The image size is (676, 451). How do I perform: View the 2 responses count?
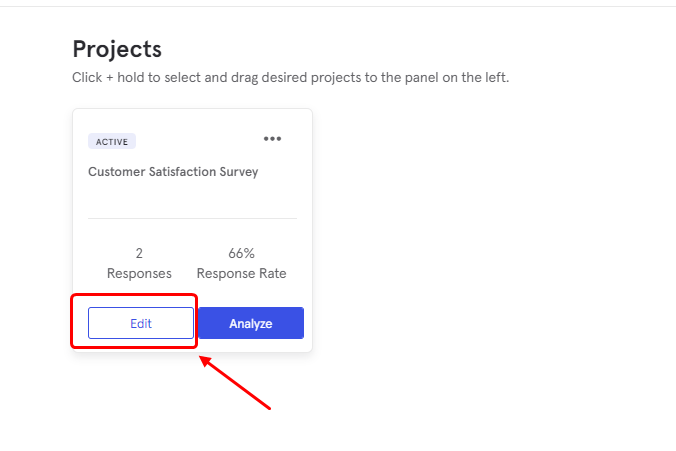click(139, 253)
